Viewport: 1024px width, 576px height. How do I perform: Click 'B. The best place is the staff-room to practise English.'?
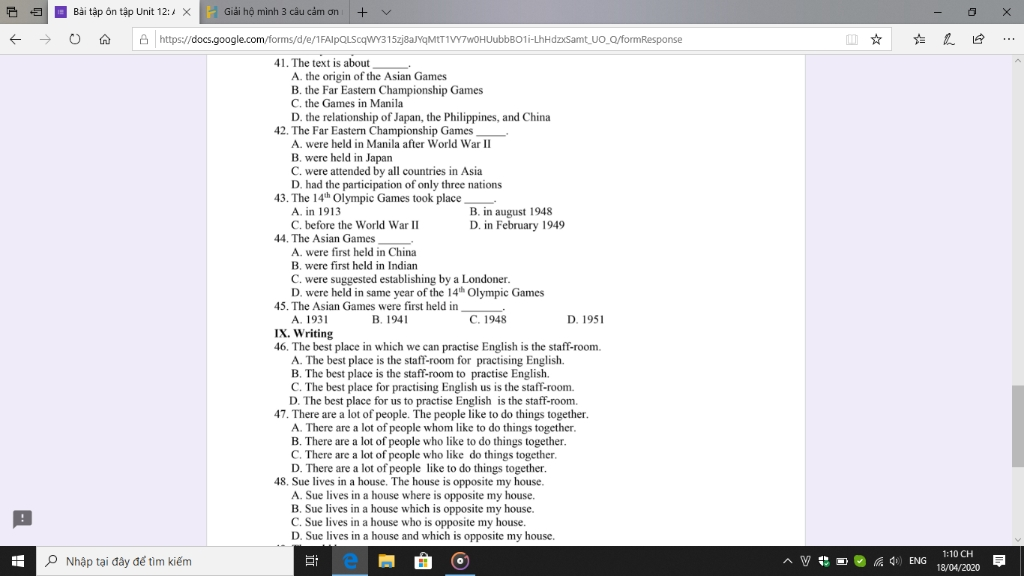tap(421, 374)
